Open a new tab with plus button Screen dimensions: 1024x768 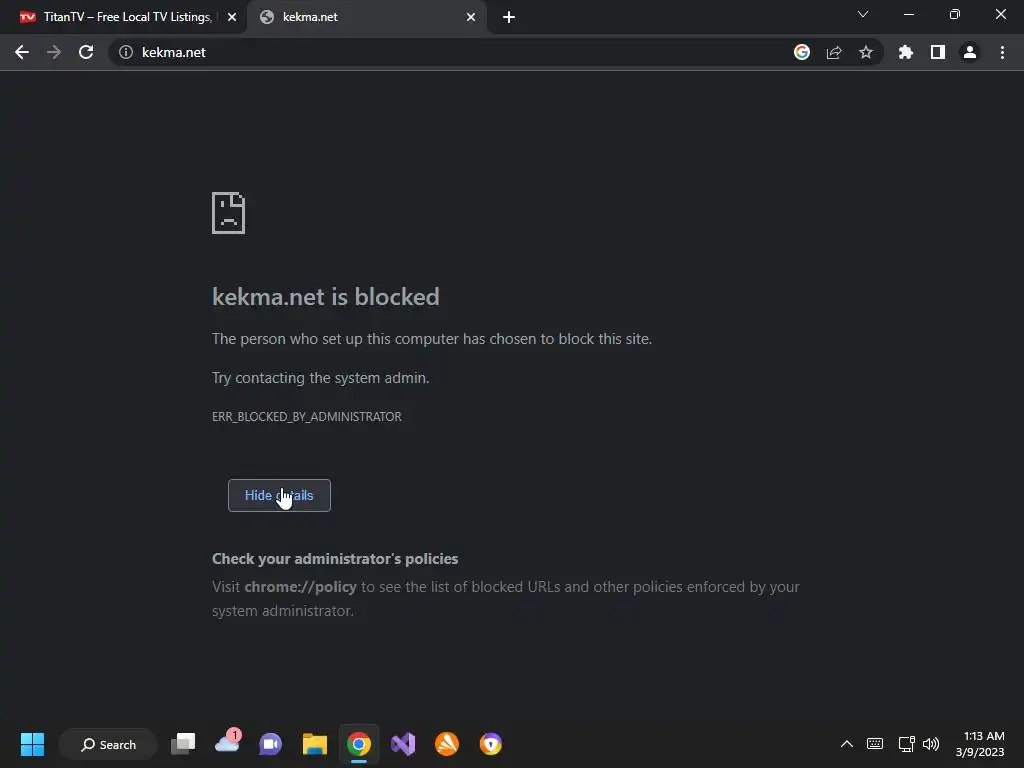coord(509,17)
